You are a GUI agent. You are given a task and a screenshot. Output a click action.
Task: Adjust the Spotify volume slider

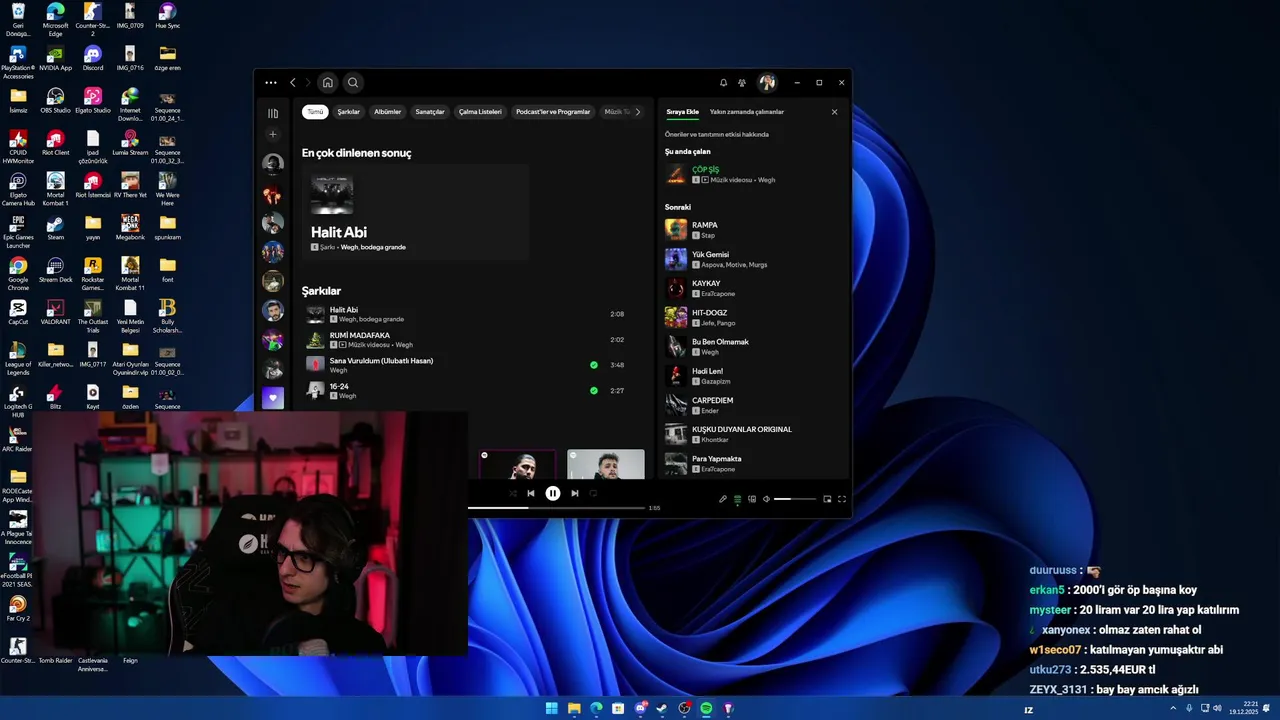(795, 499)
